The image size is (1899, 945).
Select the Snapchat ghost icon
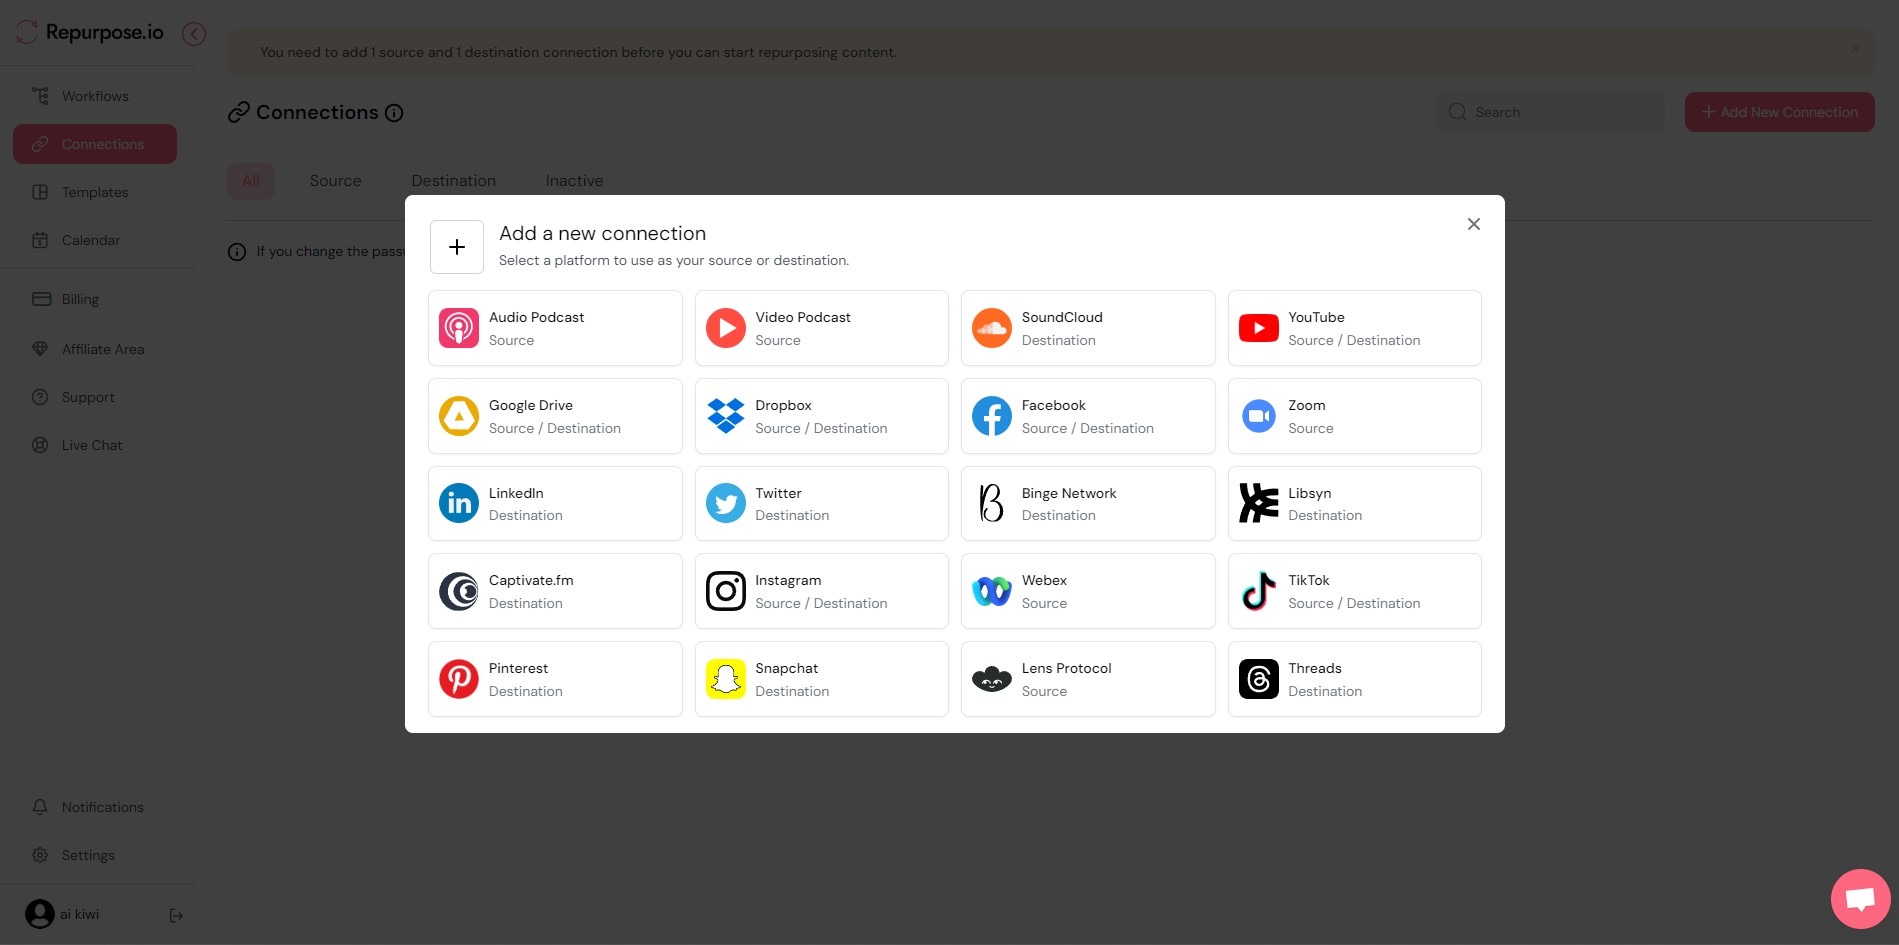click(726, 679)
